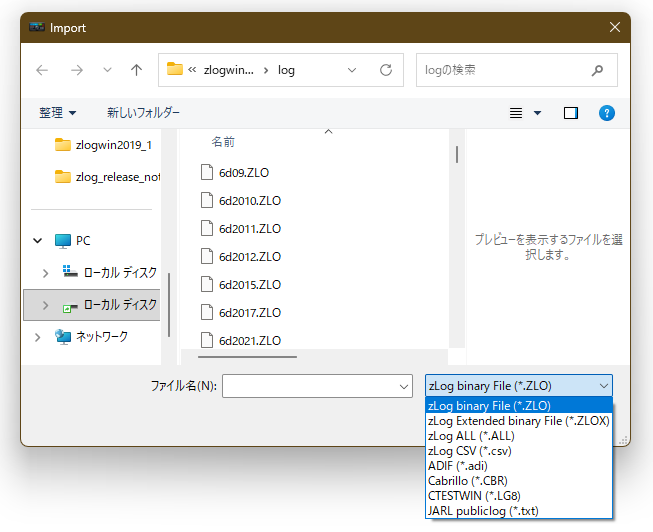Select PC in the navigation pane
The height and width of the screenshot is (532, 653).
(72, 240)
